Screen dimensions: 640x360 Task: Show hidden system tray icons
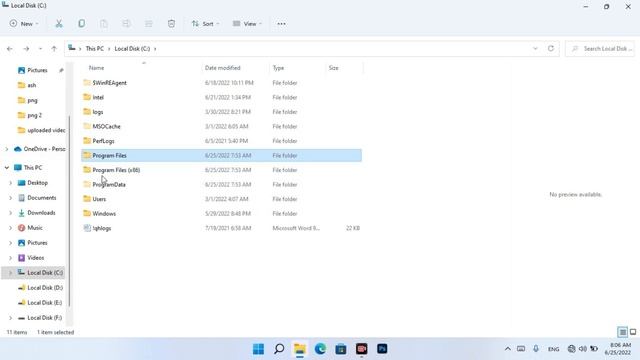pos(508,349)
